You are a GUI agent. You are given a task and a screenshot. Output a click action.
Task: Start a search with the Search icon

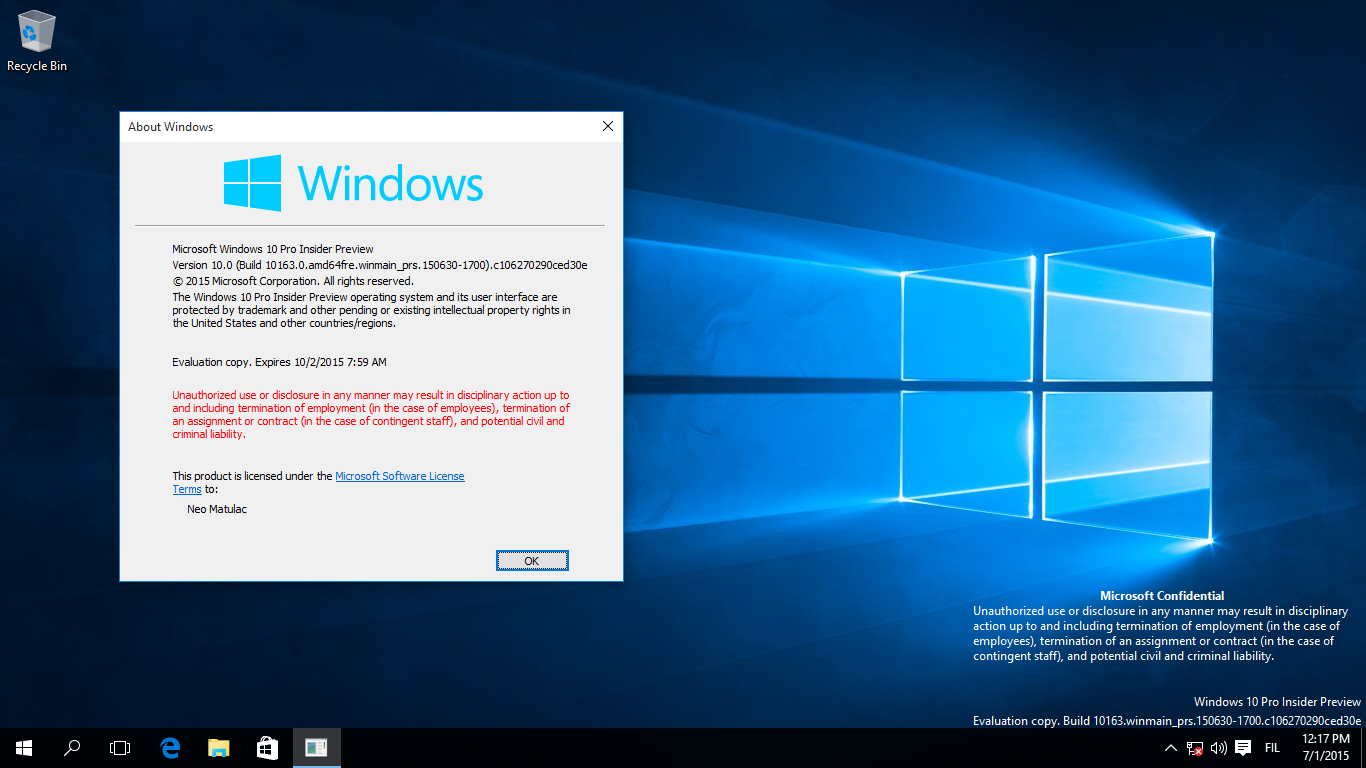pyautogui.click(x=71, y=747)
